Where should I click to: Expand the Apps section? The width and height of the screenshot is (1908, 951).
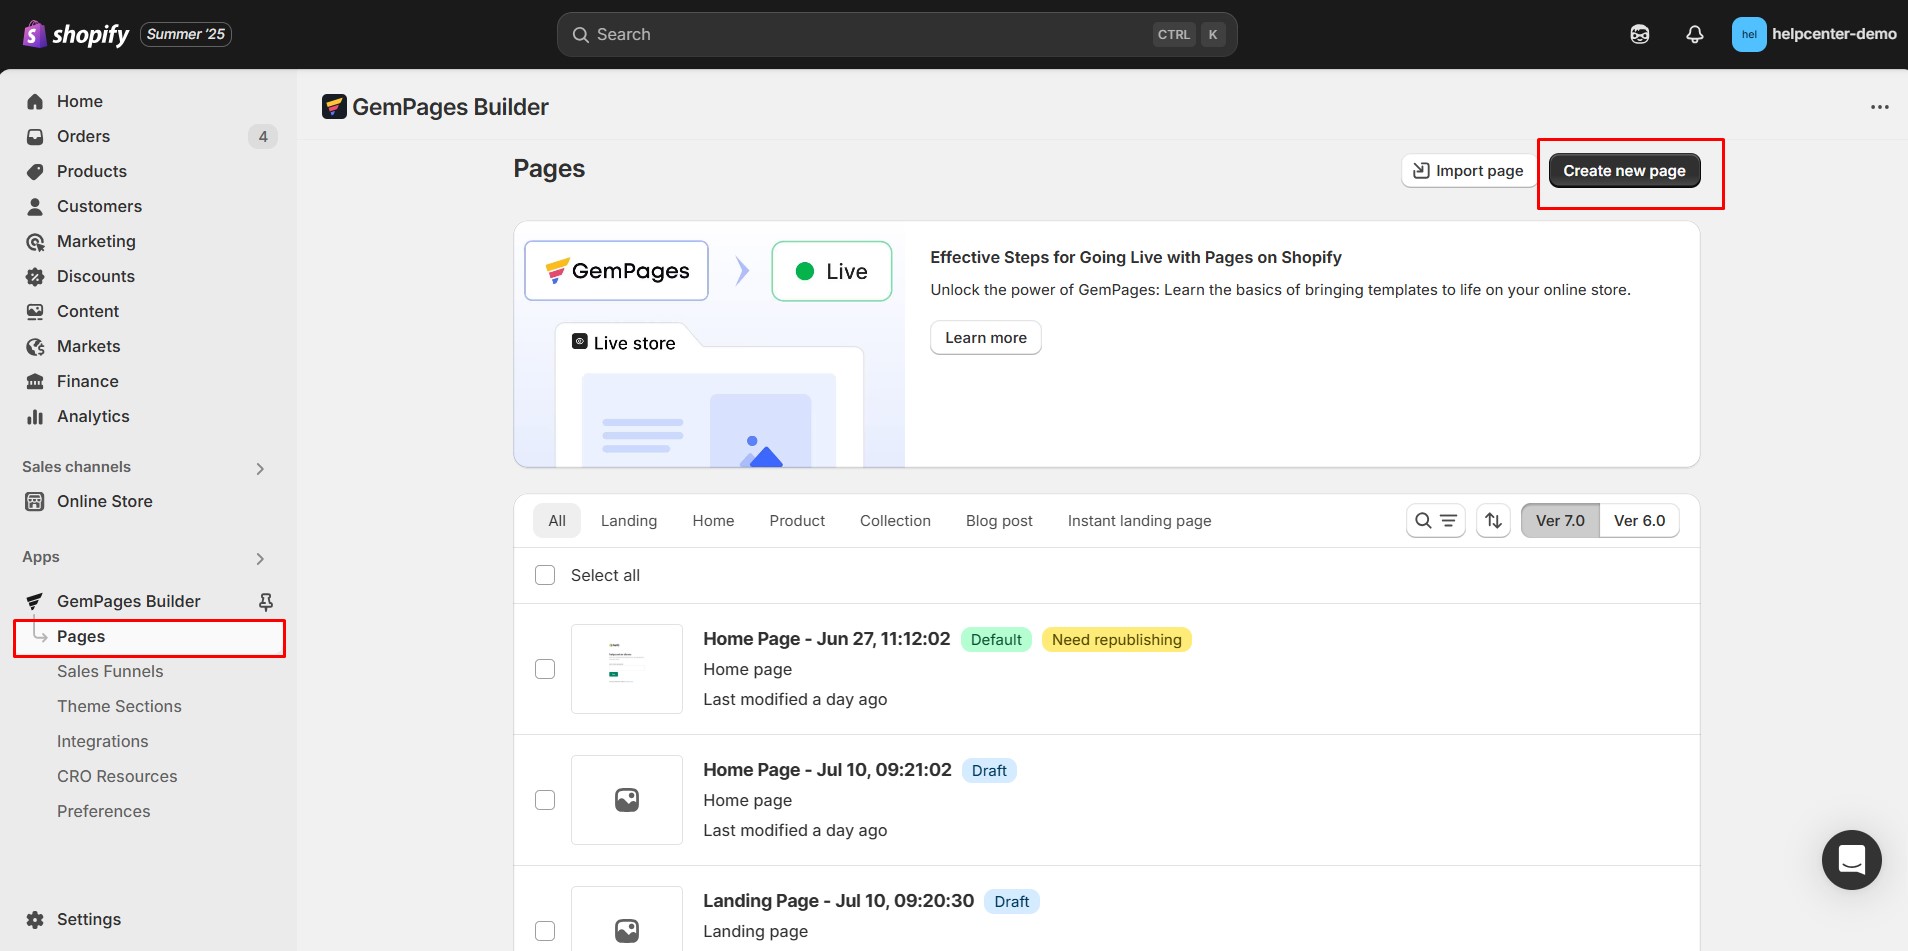tap(259, 558)
